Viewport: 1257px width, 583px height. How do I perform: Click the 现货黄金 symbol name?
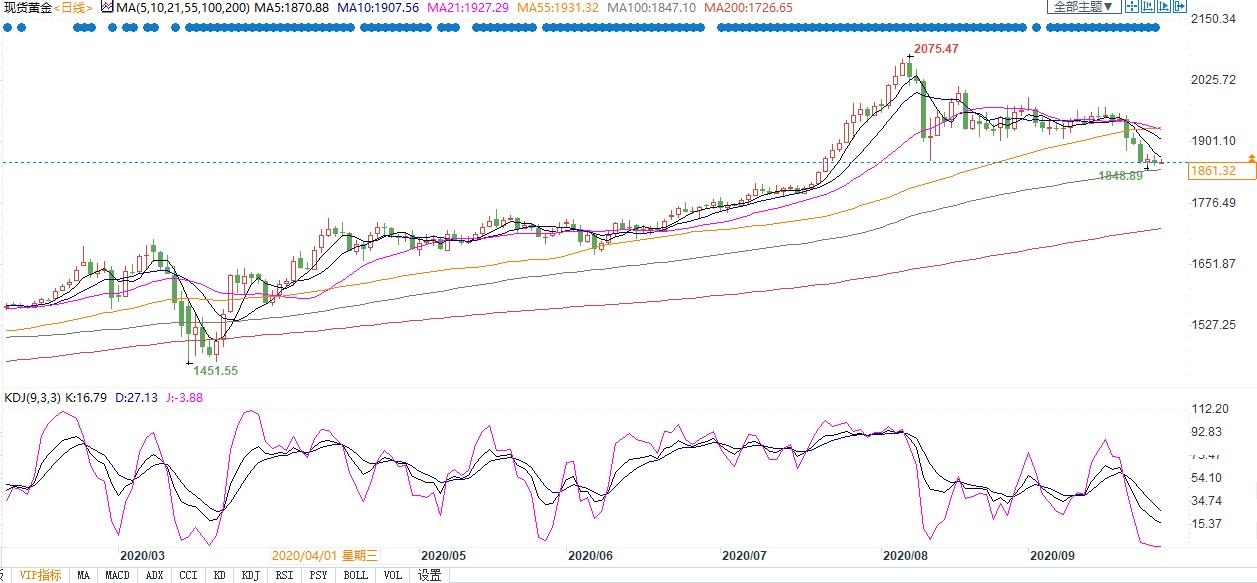click(30, 7)
